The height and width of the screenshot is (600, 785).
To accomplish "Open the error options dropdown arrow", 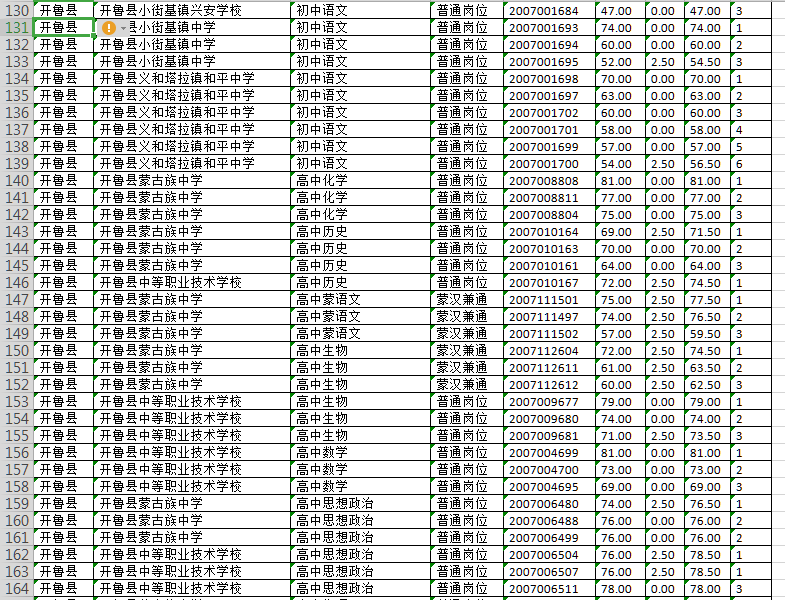I will pyautogui.click(x=124, y=28).
